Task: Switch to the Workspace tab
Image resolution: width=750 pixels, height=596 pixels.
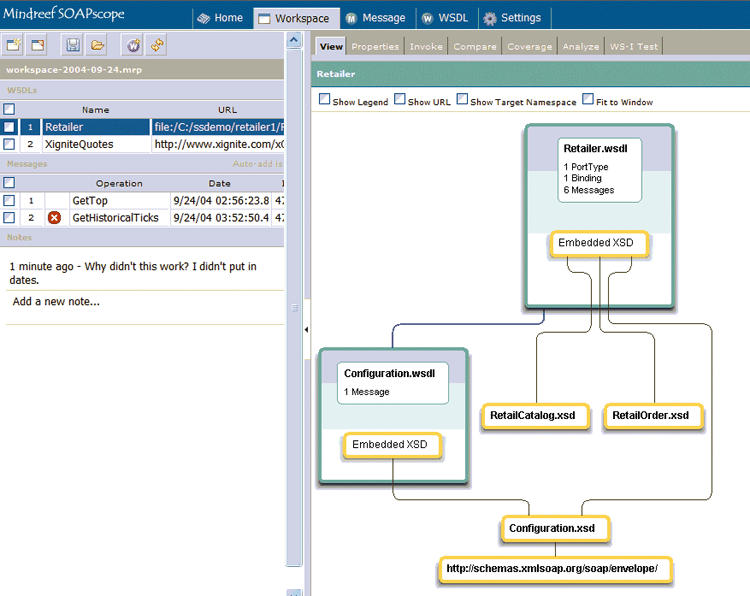Action: 297,18
